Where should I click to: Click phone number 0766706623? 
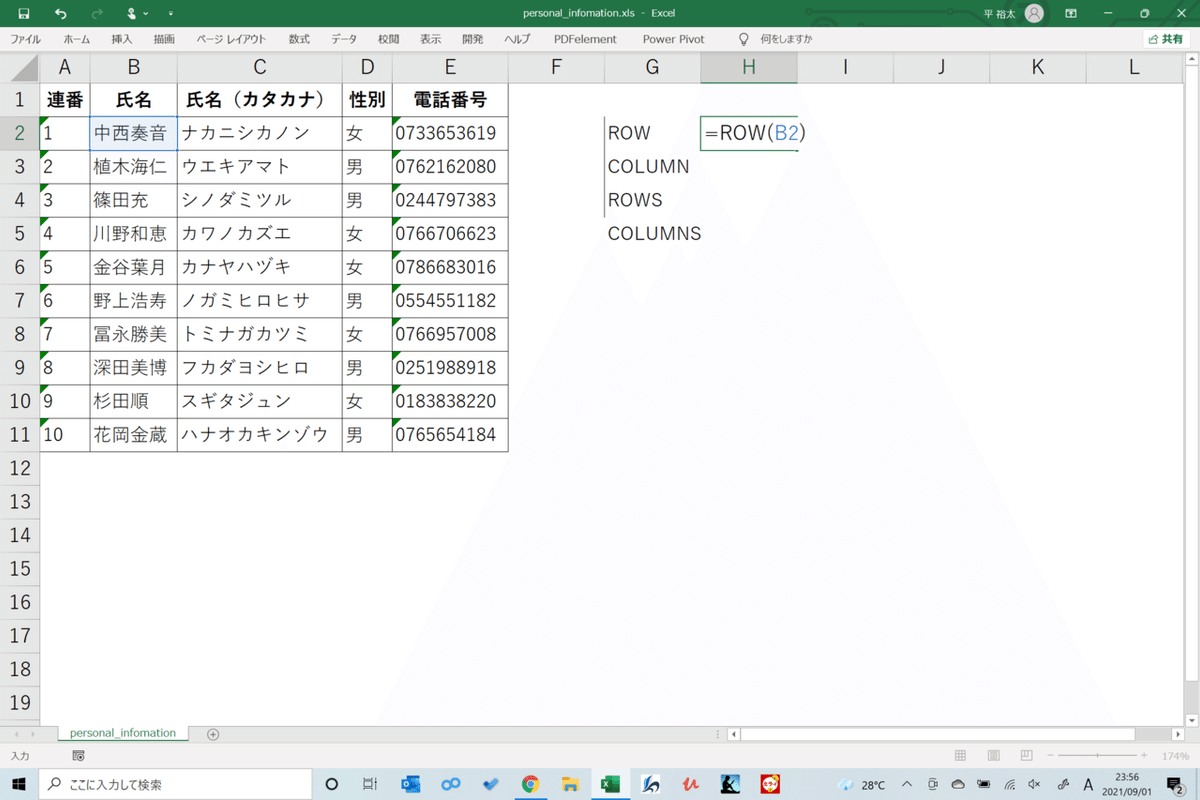(x=450, y=234)
